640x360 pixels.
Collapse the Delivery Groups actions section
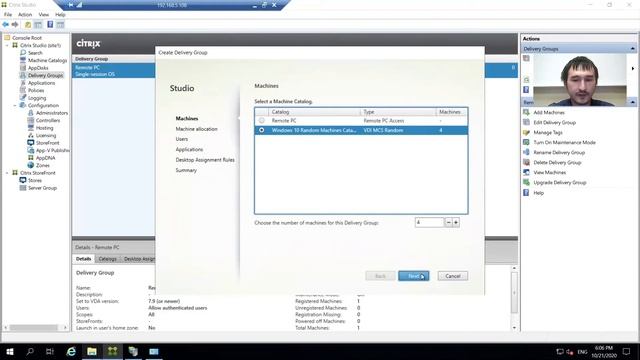click(x=632, y=49)
